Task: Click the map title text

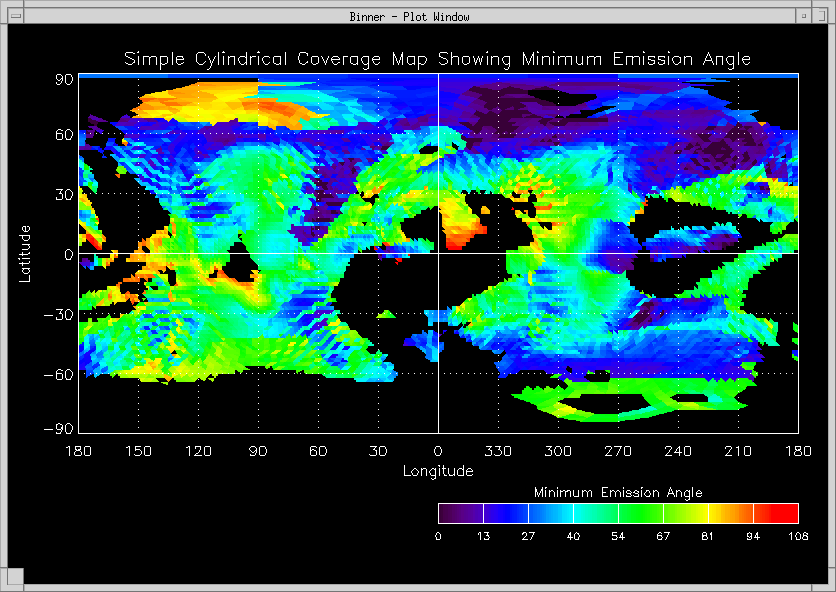Action: tap(437, 59)
